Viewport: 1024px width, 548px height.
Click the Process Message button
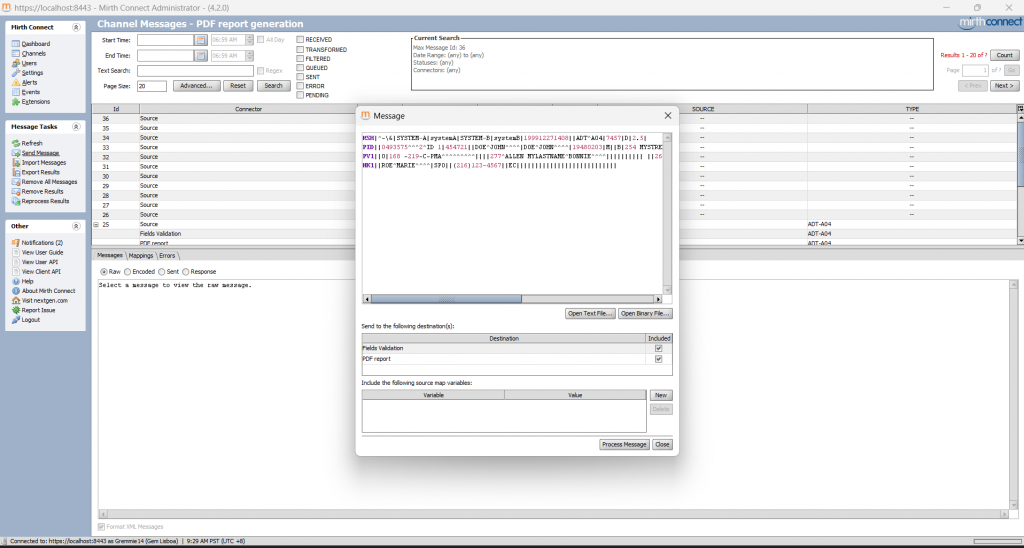point(624,444)
